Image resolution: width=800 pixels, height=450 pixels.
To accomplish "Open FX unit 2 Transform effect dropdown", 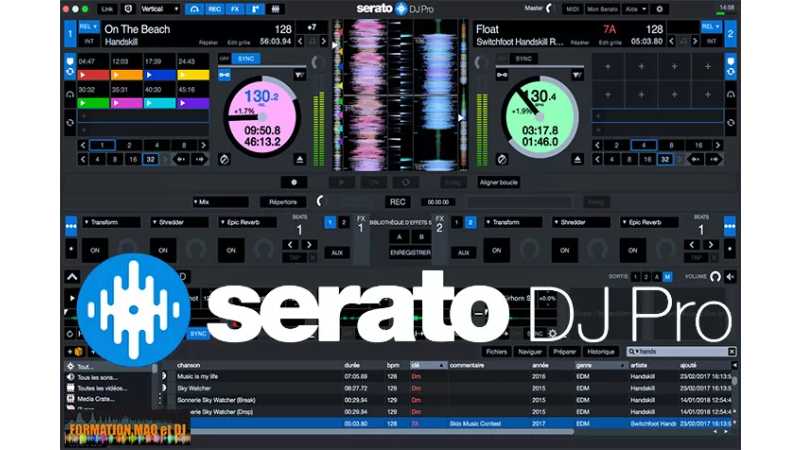I will coord(513,222).
